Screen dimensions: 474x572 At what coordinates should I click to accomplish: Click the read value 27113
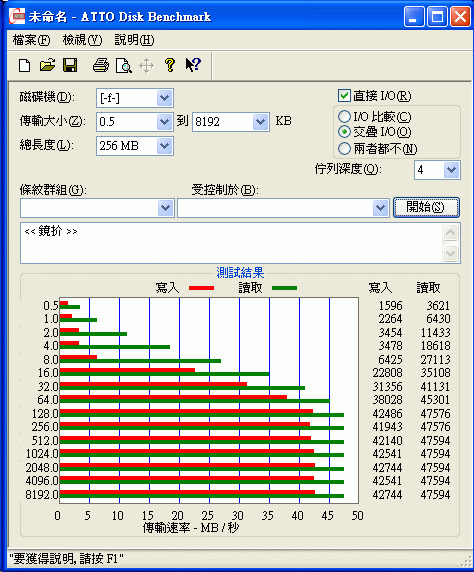pos(435,359)
